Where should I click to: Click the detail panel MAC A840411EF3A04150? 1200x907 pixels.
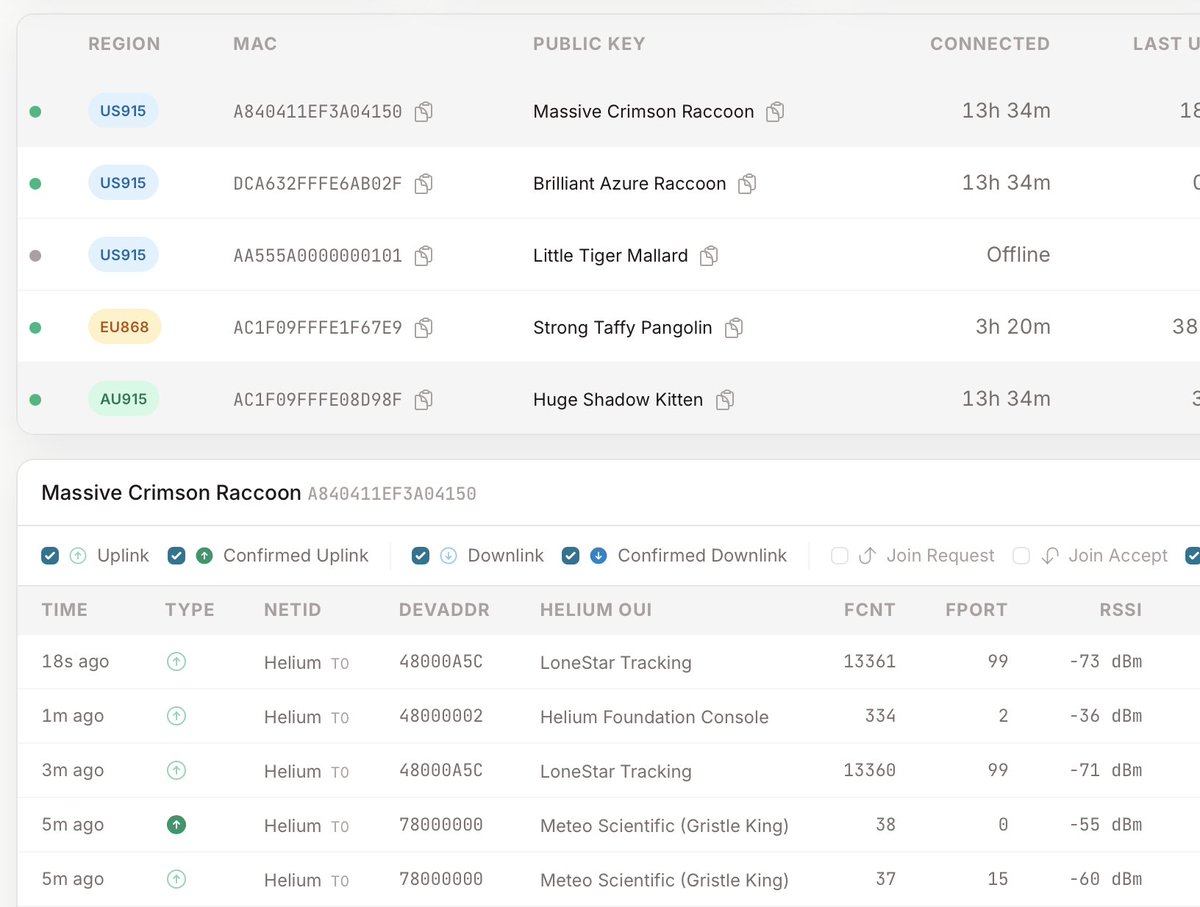[392, 494]
